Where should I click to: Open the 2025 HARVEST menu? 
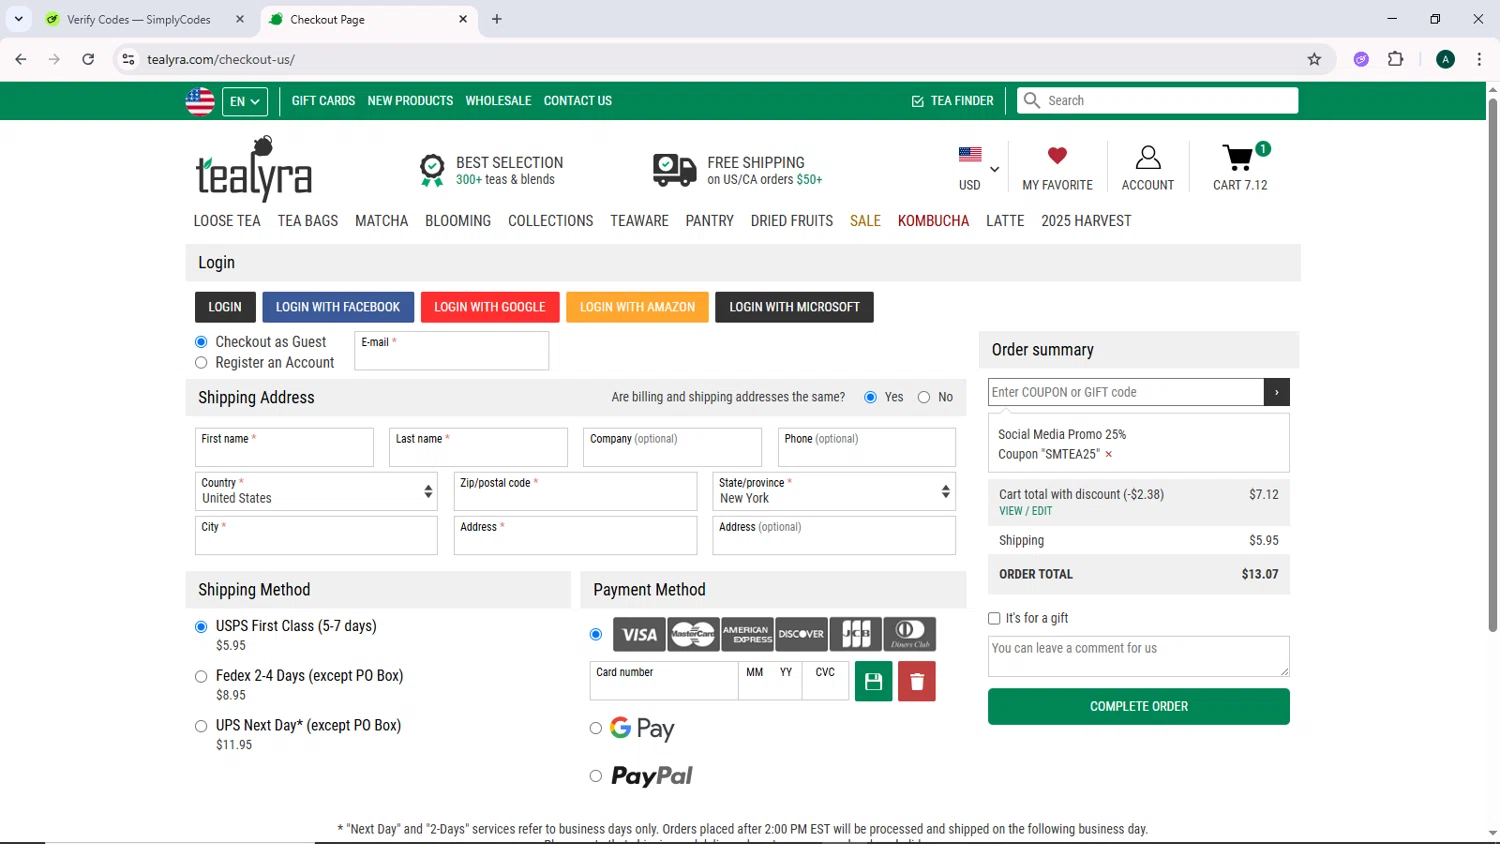[x=1086, y=221]
